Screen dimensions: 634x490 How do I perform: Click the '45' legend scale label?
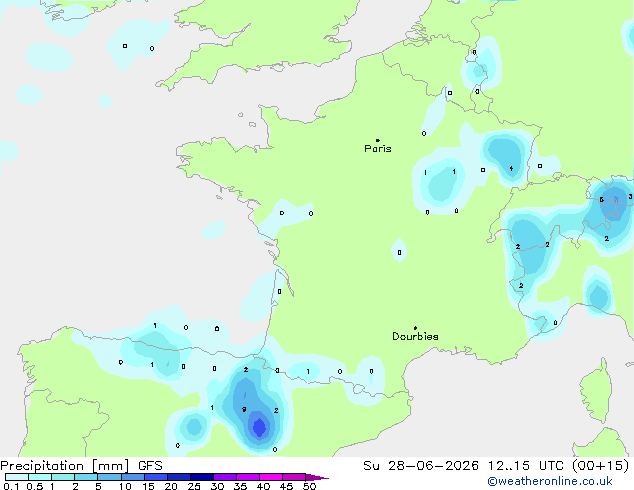tap(287, 486)
